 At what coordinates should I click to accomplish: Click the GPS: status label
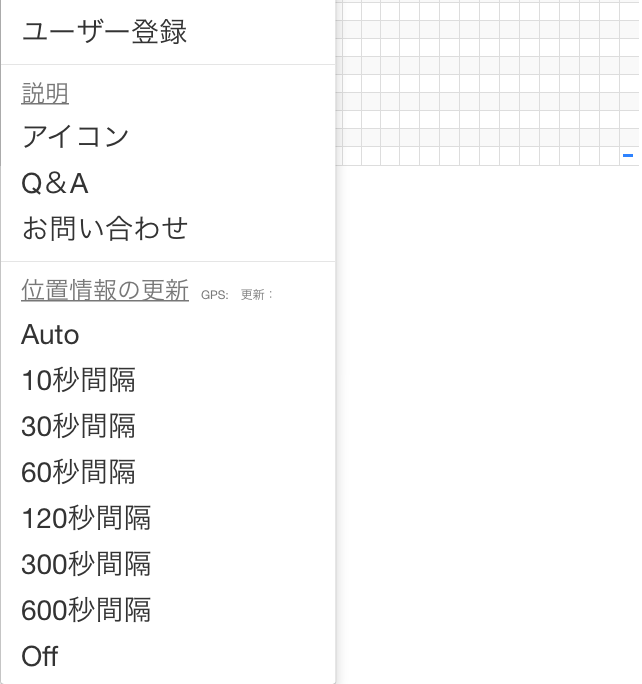215,295
